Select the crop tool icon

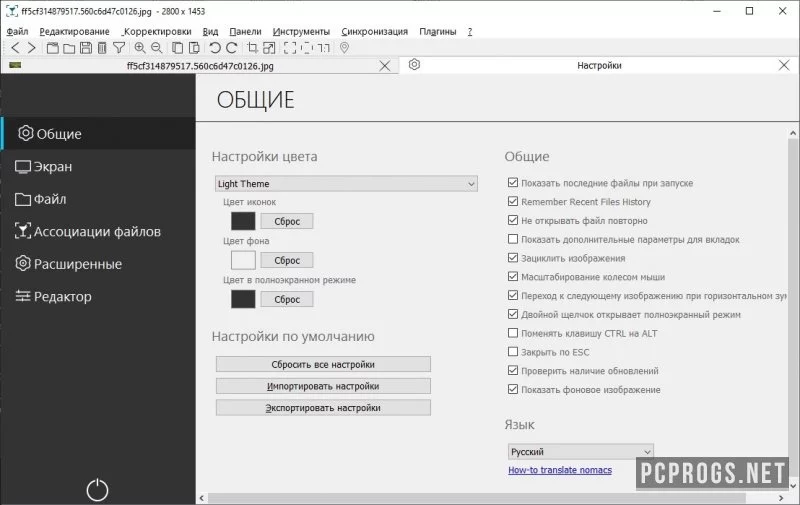(x=252, y=48)
